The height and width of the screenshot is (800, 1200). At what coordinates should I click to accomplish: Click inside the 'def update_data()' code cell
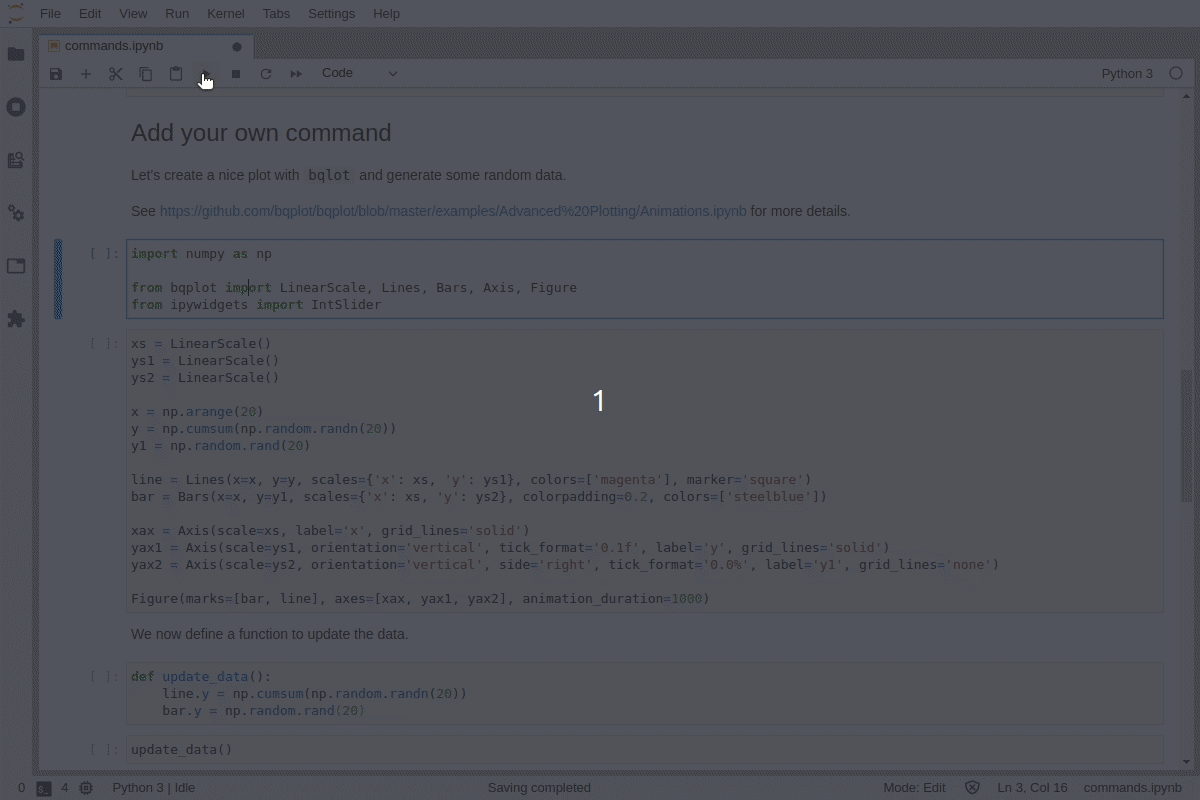coord(645,693)
